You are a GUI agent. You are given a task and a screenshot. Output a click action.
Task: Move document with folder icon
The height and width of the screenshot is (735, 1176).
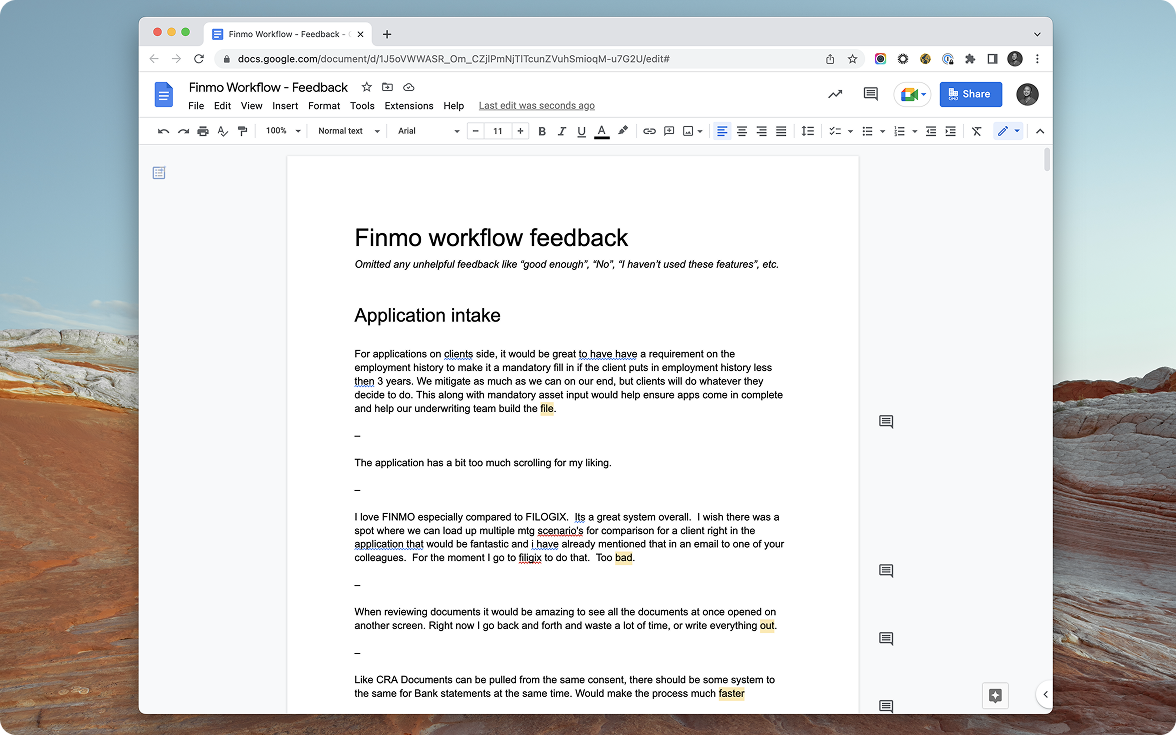(x=387, y=87)
